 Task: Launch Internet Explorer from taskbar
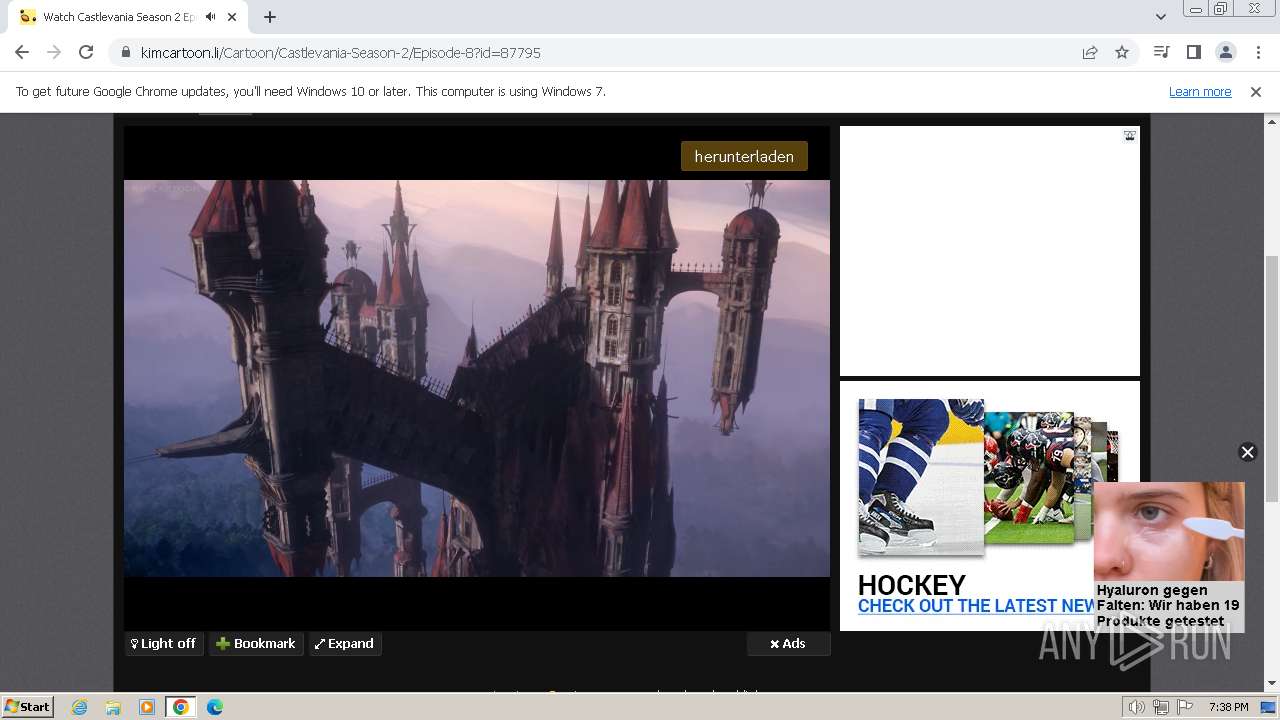pos(79,707)
